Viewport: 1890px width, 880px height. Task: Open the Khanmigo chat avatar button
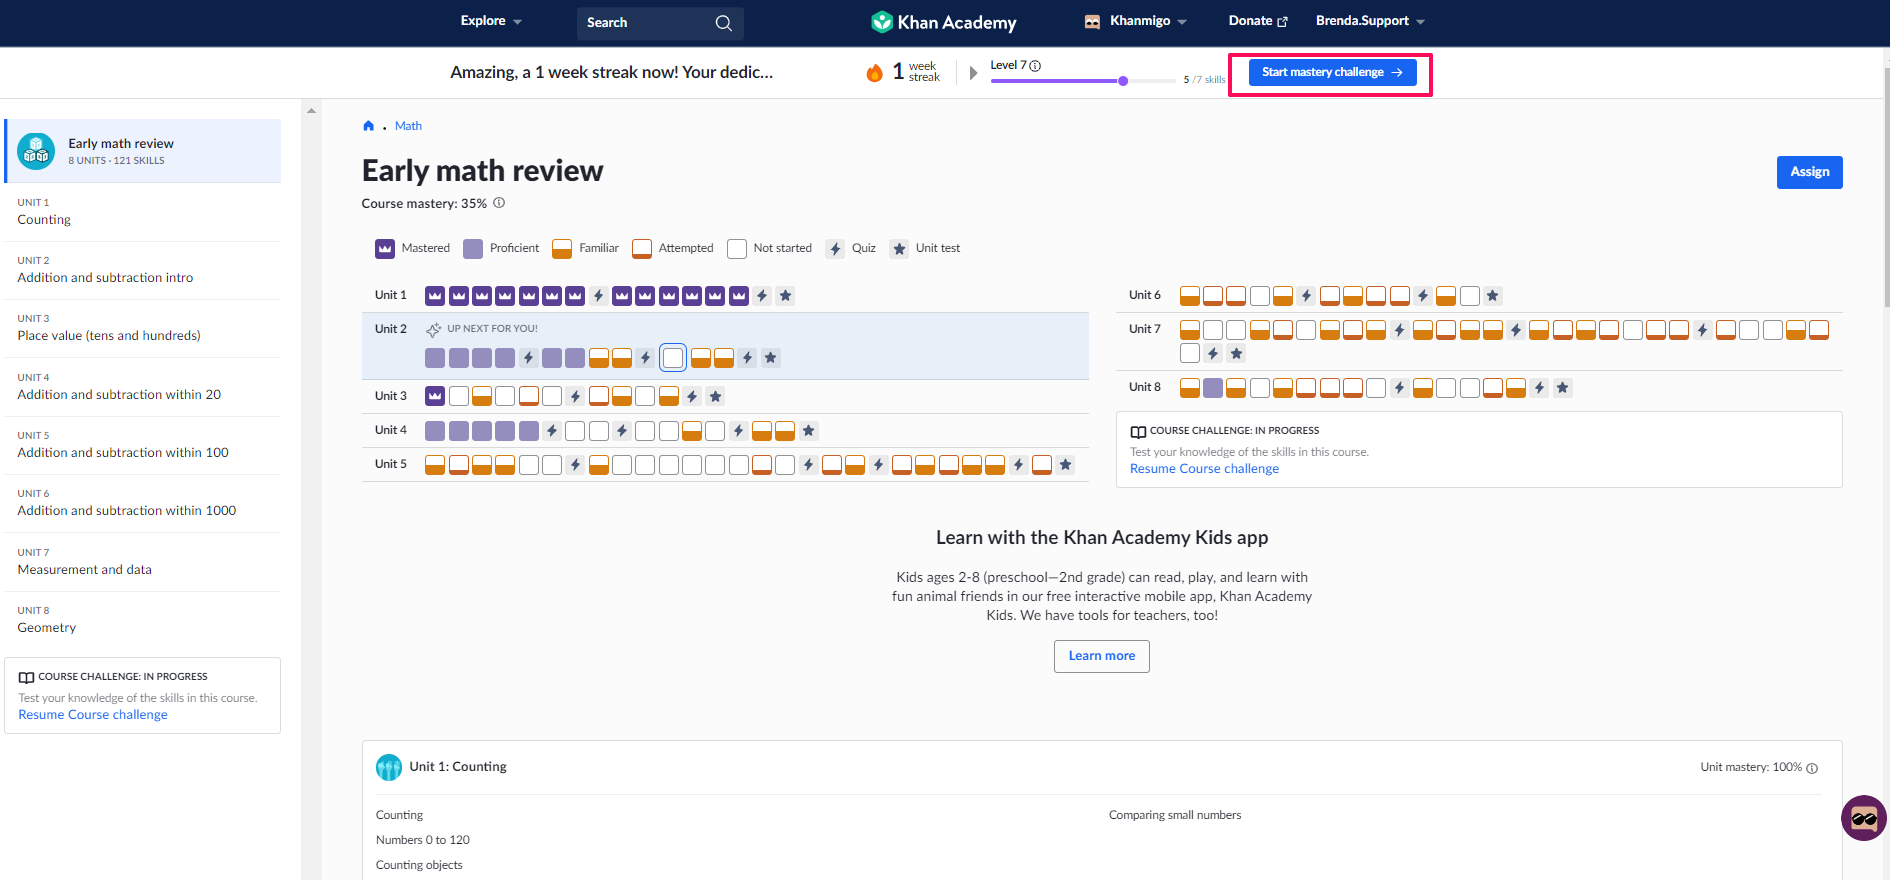[1864, 819]
